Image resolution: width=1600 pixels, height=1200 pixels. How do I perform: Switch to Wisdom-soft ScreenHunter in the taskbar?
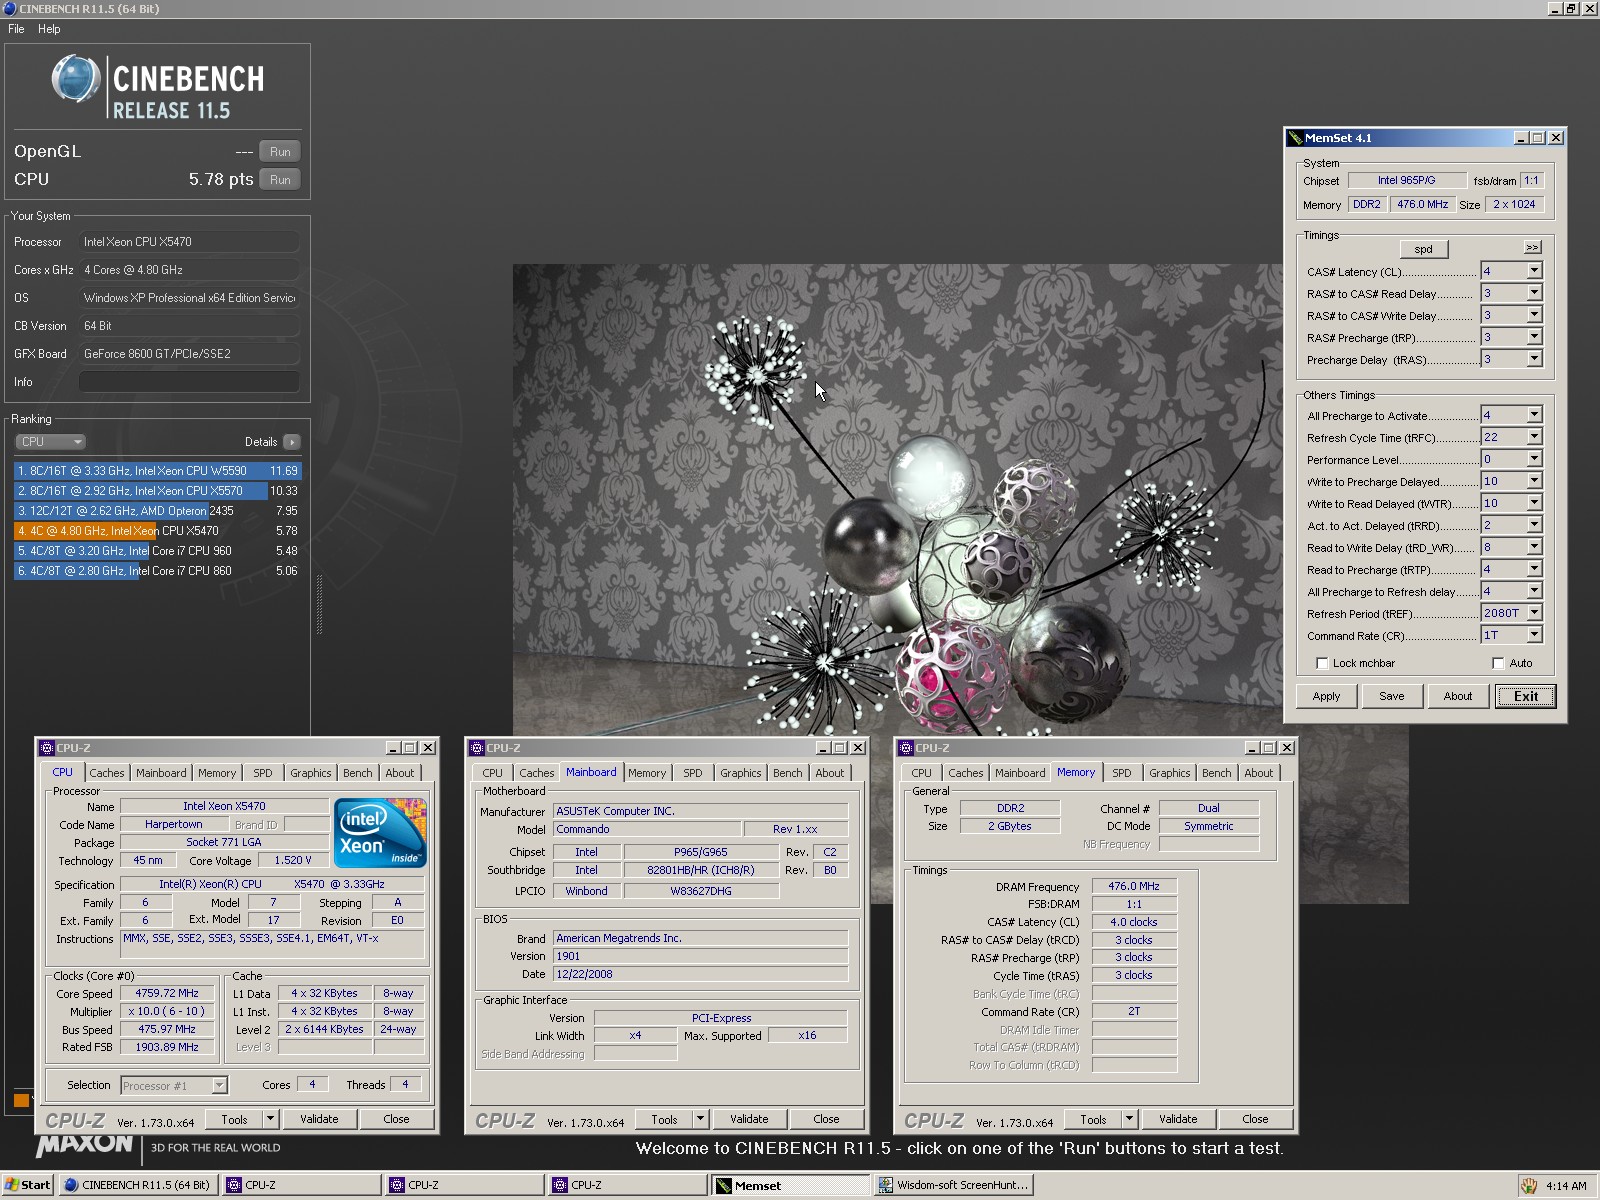coord(954,1185)
